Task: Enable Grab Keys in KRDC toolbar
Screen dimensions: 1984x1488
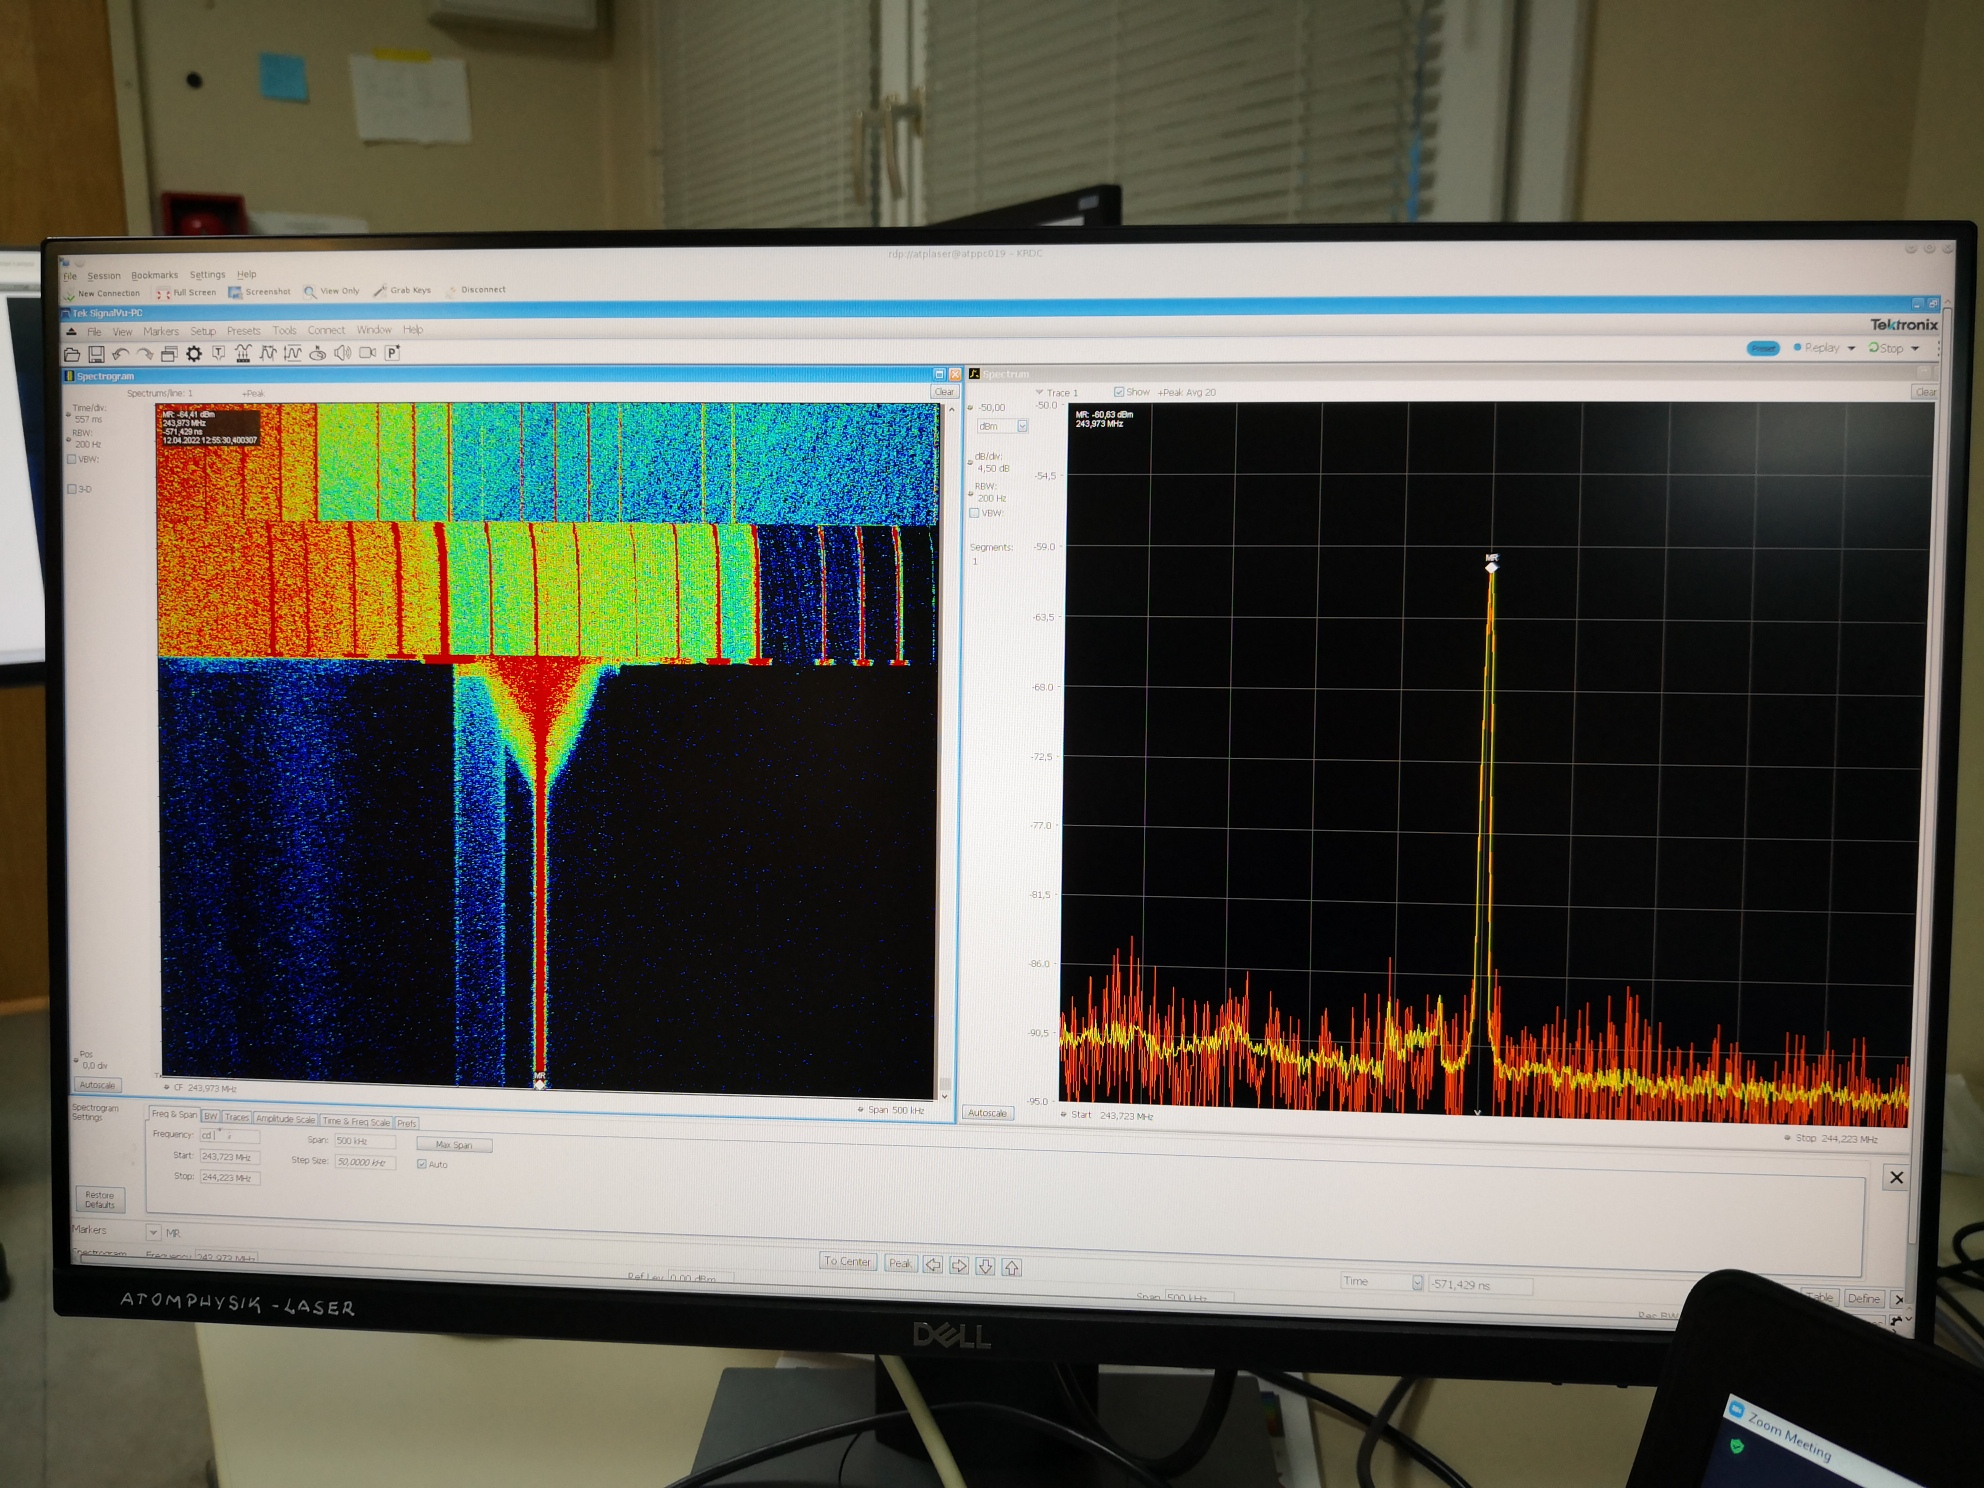Action: coord(402,290)
